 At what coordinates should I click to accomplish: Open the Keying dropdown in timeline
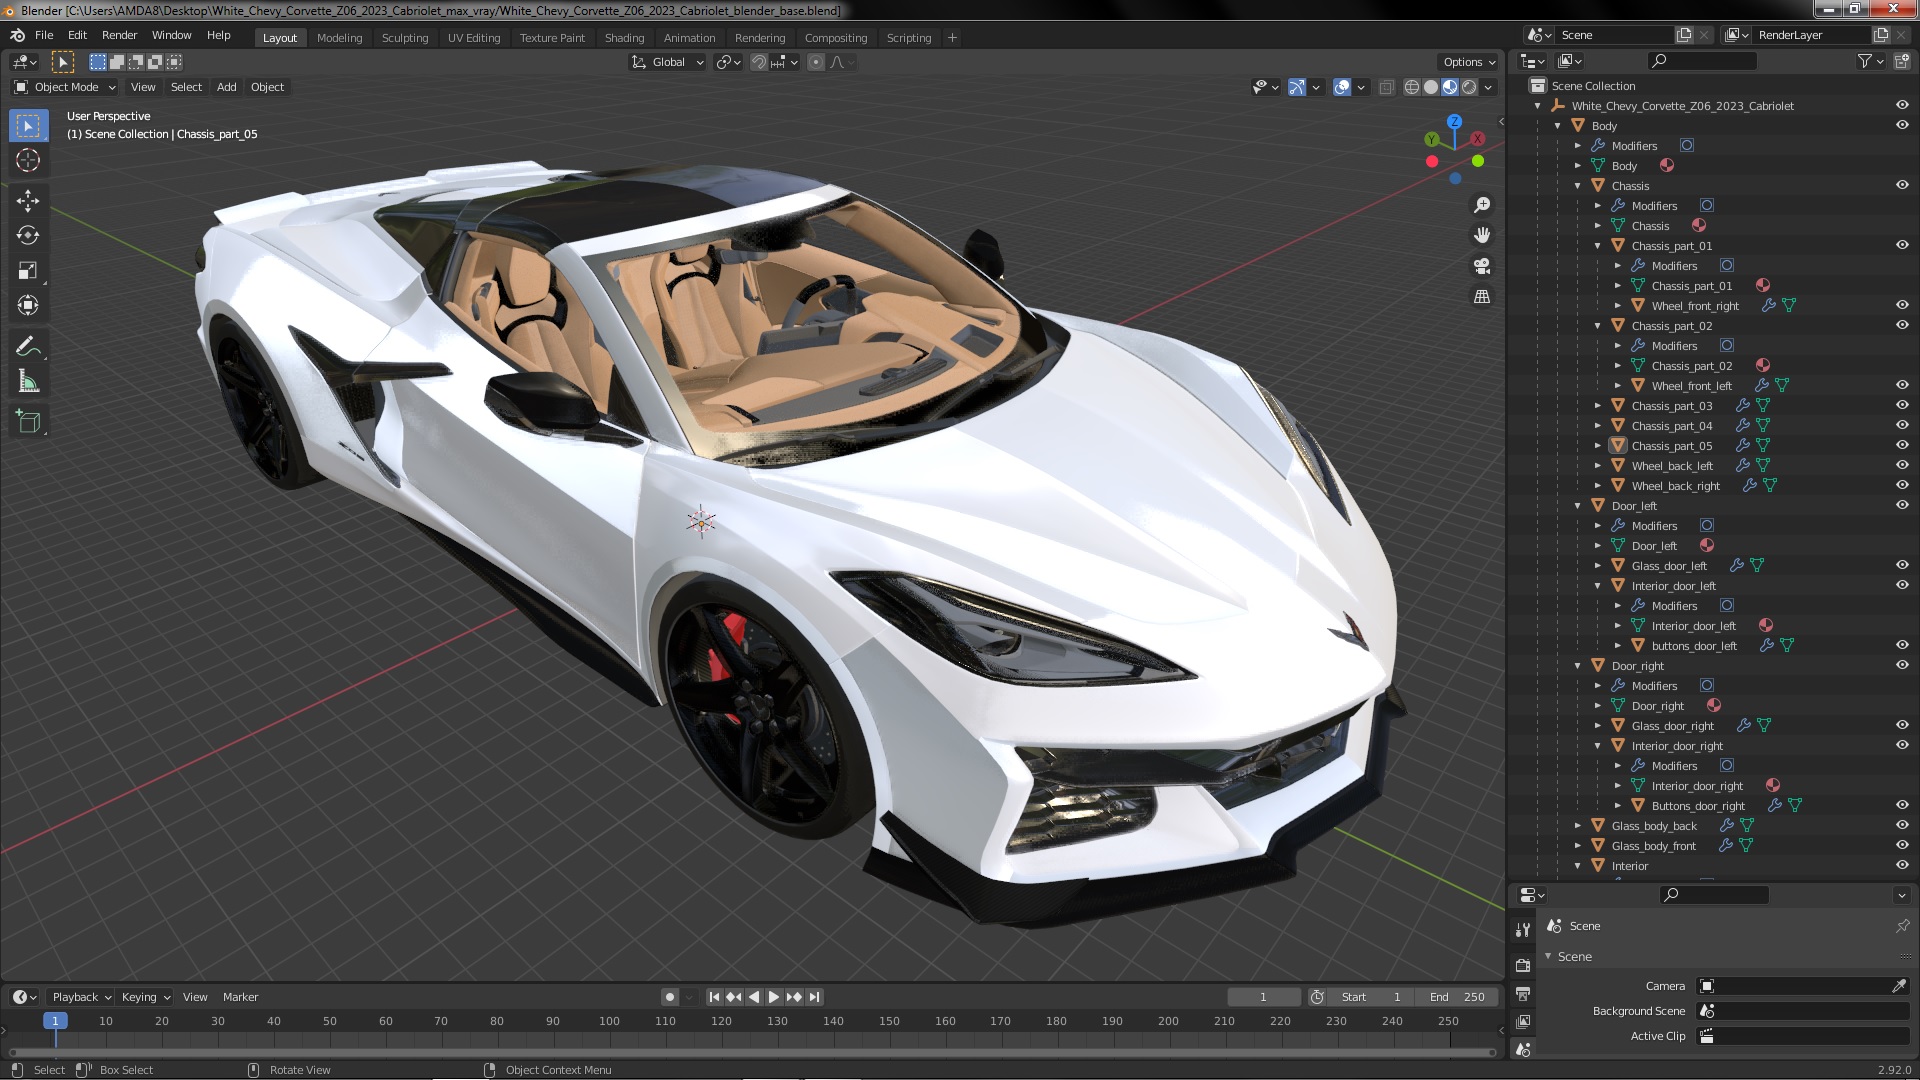tap(146, 997)
